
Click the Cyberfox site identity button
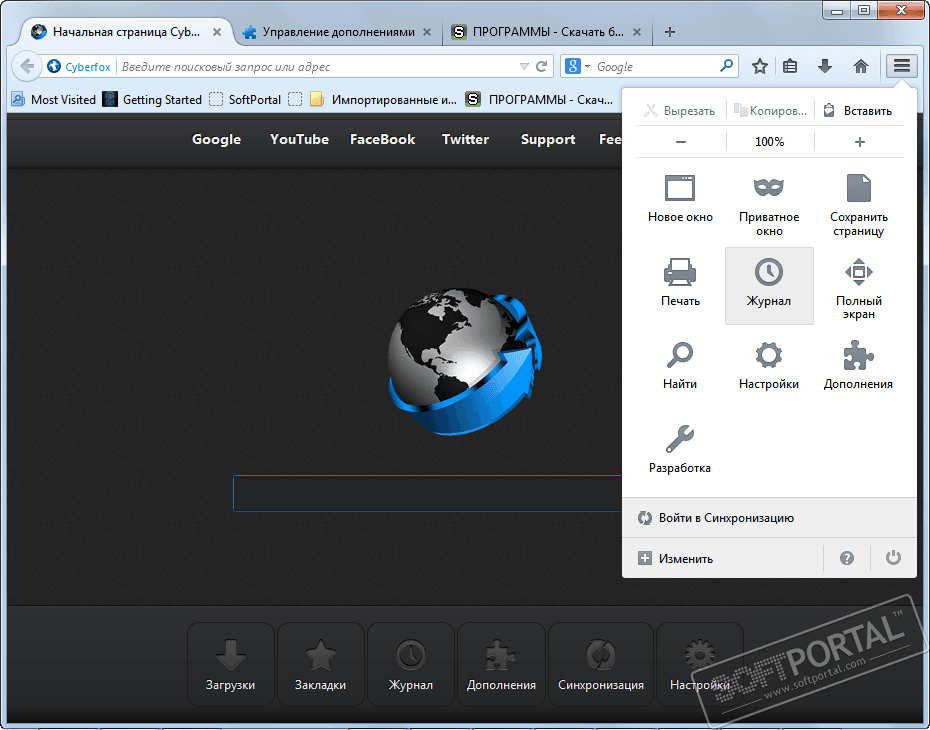point(79,66)
